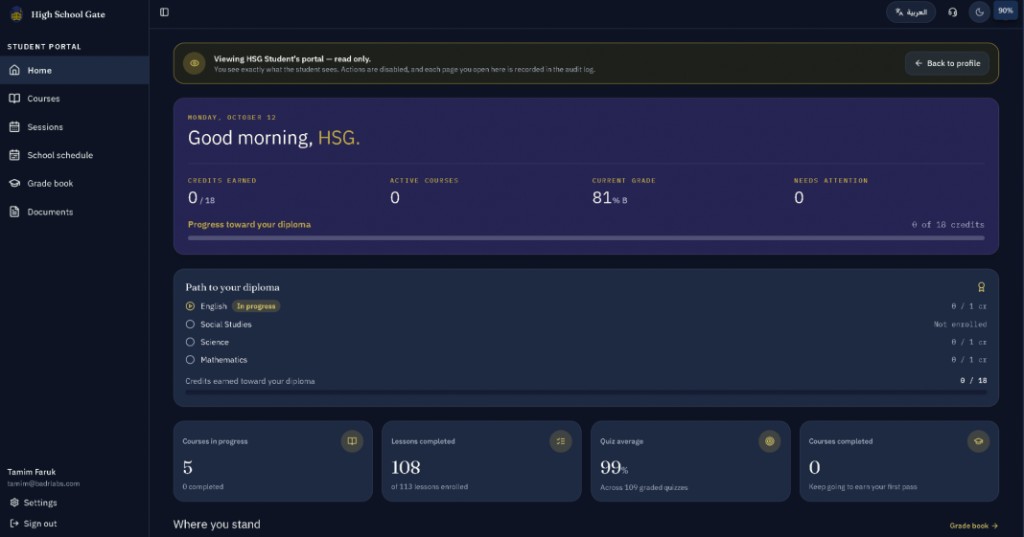
Task: Click the Progress toward your diploma label
Action: click(x=249, y=224)
